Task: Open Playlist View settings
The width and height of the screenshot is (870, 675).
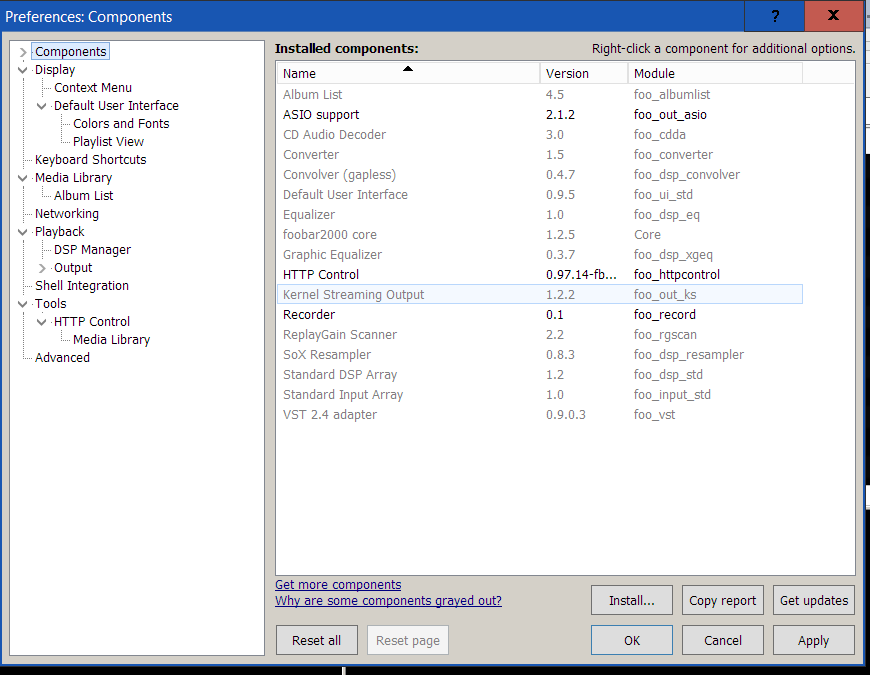Action: click(108, 141)
